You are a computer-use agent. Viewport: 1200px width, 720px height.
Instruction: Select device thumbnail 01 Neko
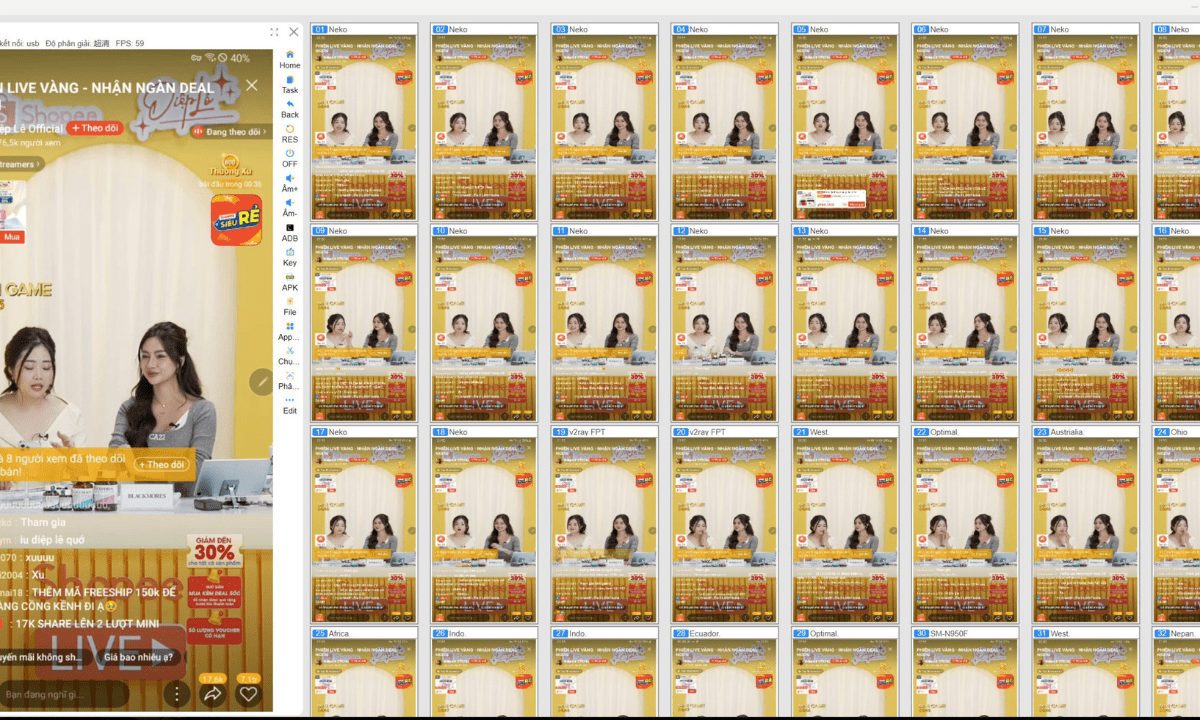tap(364, 122)
